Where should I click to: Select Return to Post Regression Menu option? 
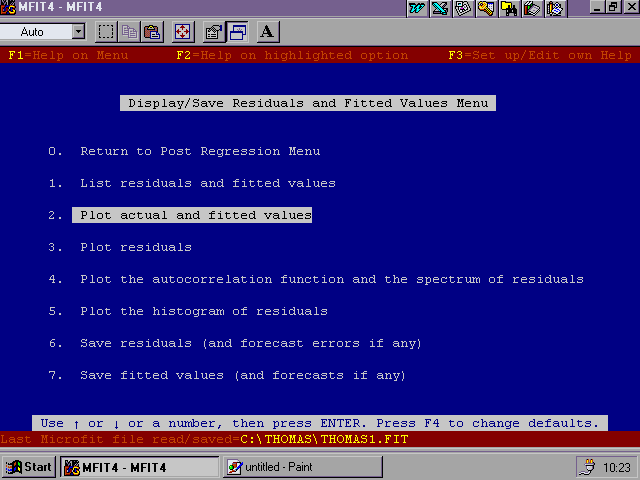[200, 151]
